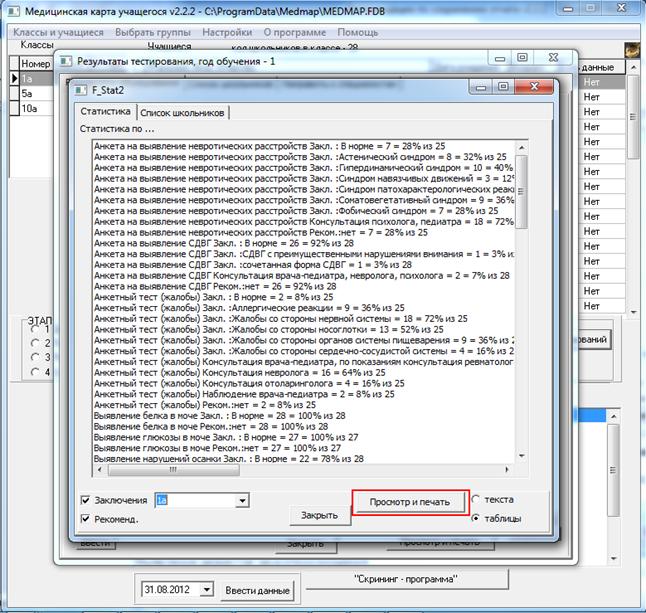Click the Медицинская карта учащегося app icon
The height and width of the screenshot is (613, 646).
point(10,11)
